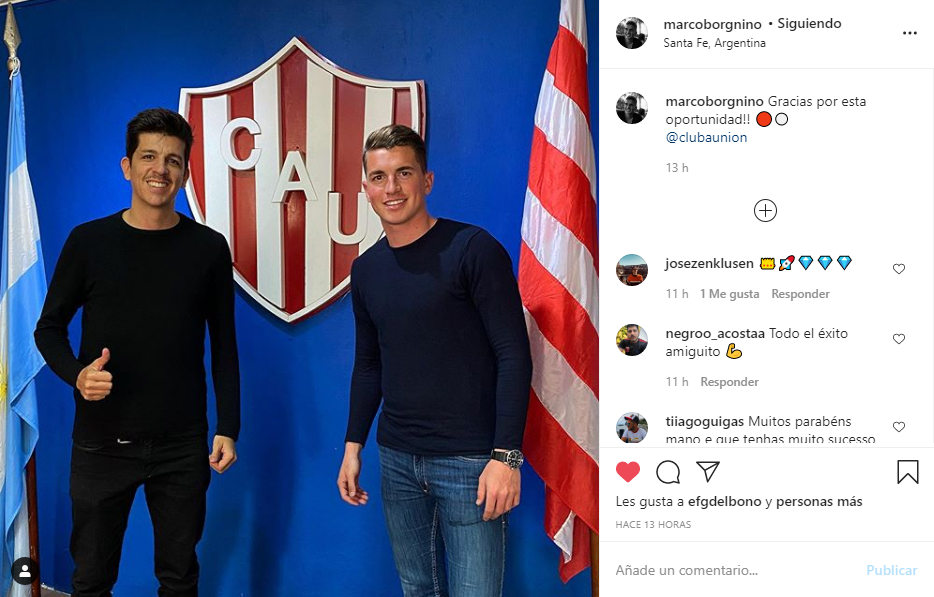Open marcoborgnino profile picture in header
This screenshot has width=934, height=597.
pos(631,33)
